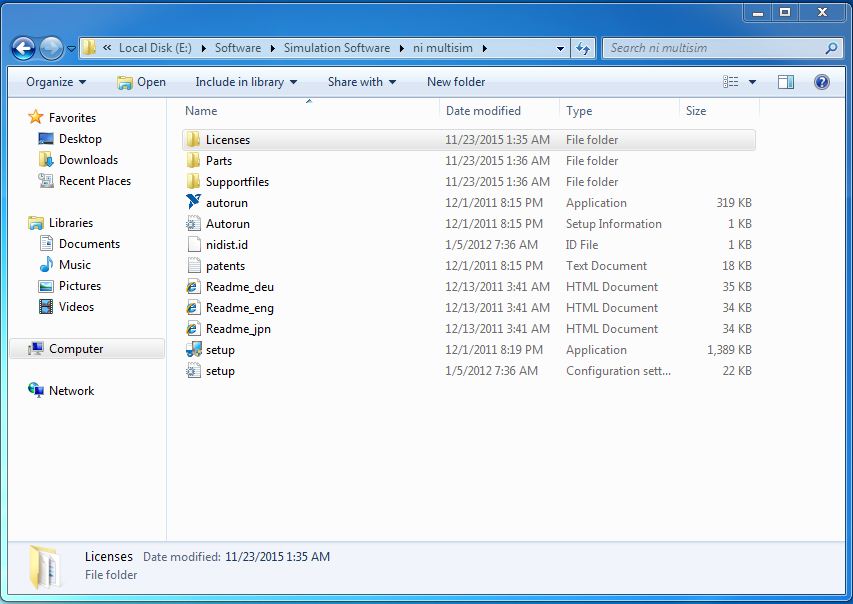Open address bar previous locations dropdown
This screenshot has height=604, width=853.
point(560,48)
